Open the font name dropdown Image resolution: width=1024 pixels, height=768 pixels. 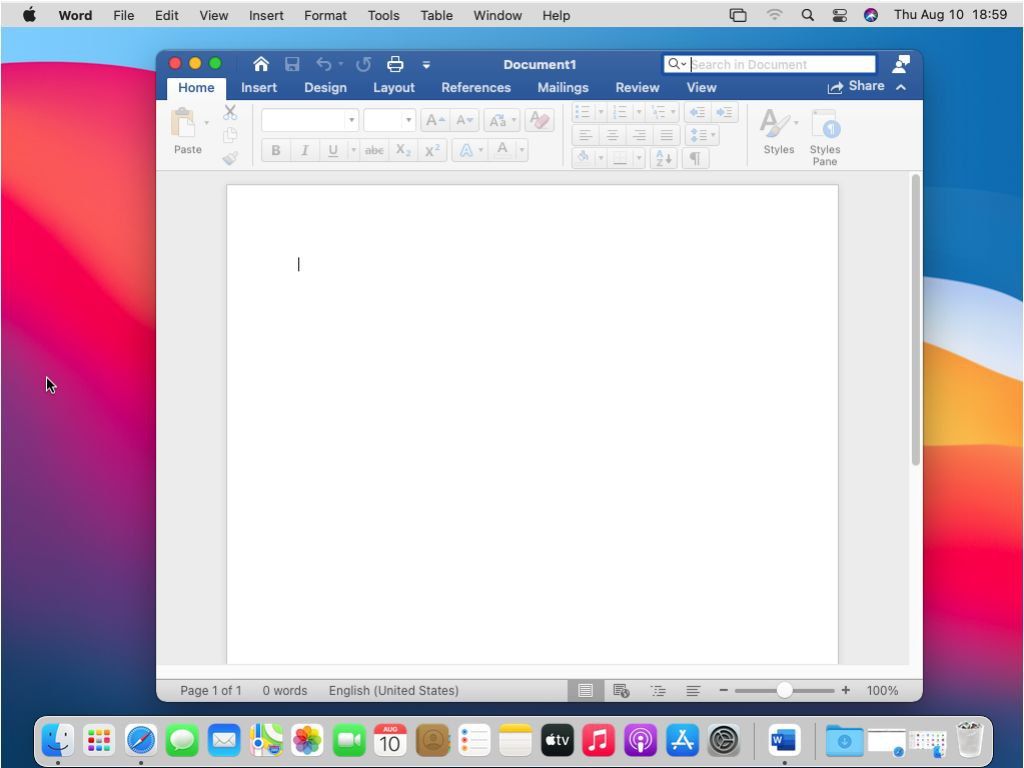click(x=351, y=121)
